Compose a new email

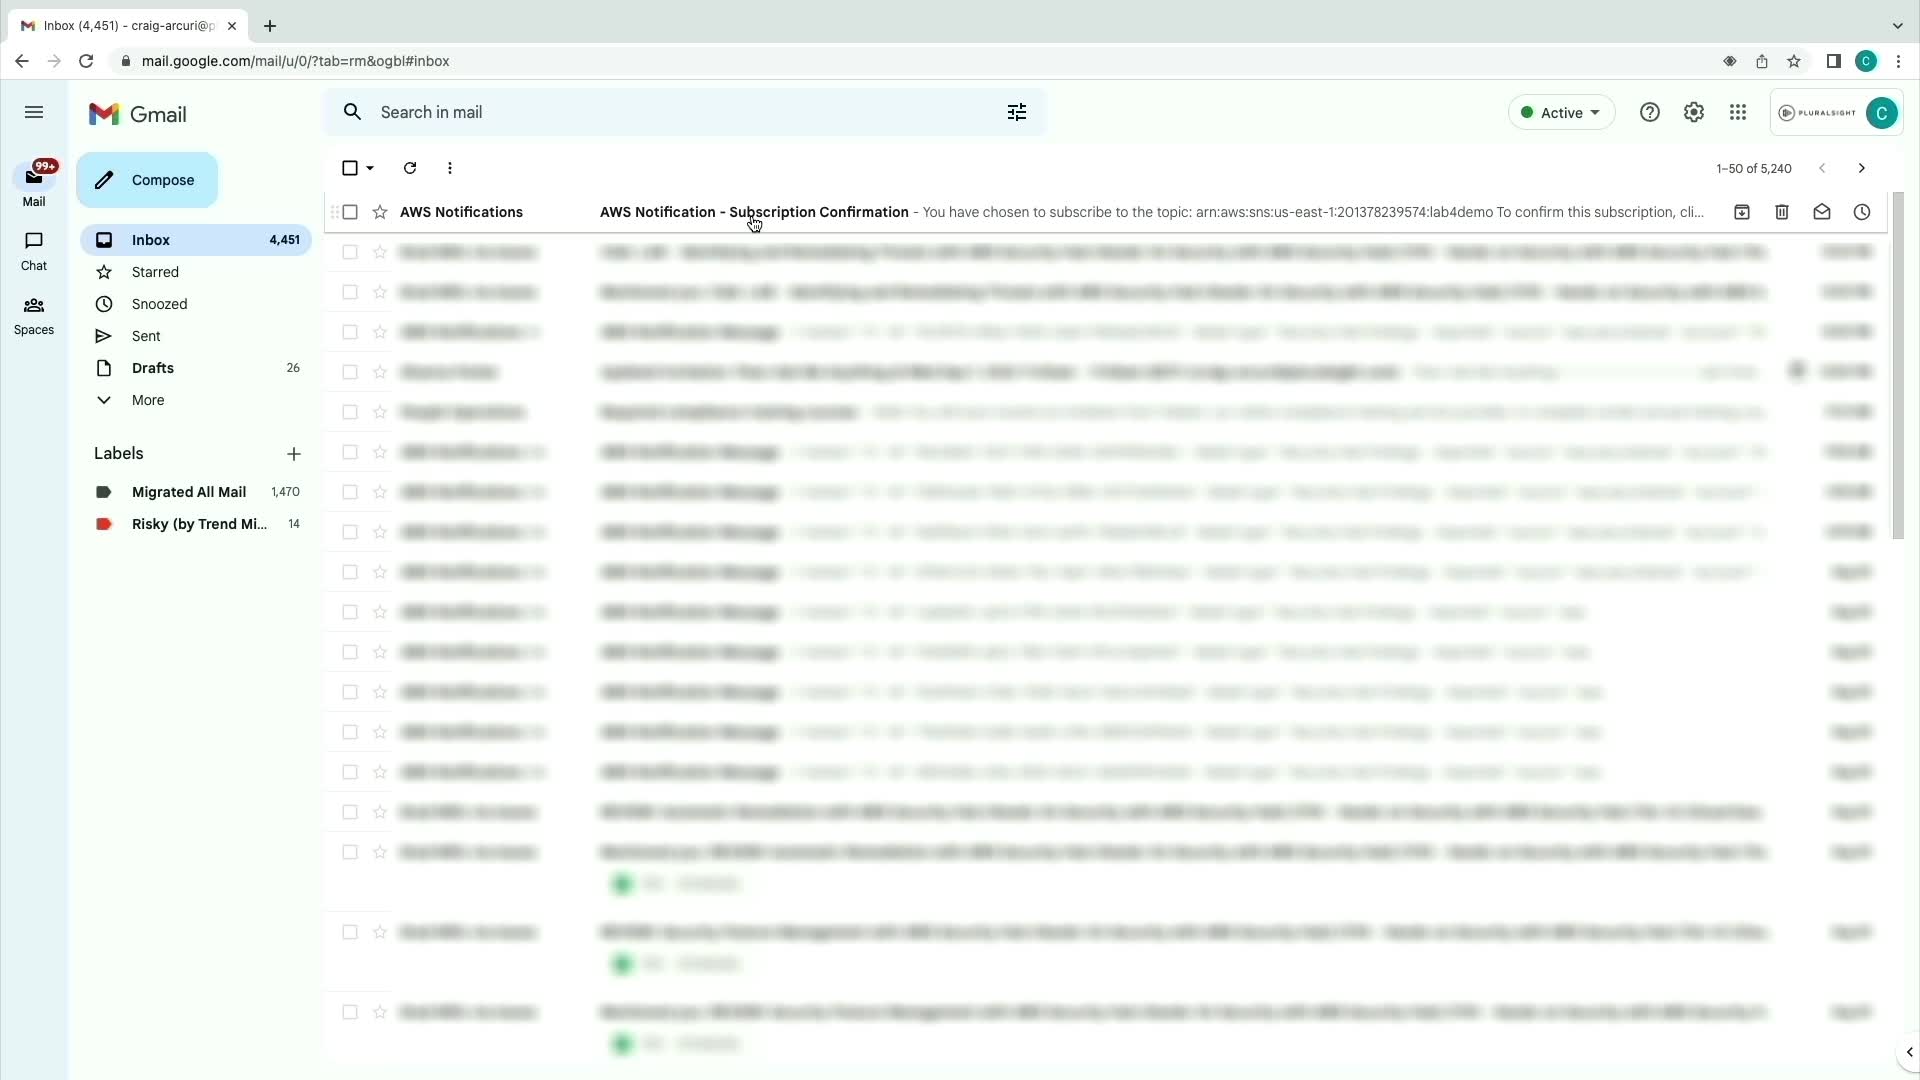[x=147, y=180]
